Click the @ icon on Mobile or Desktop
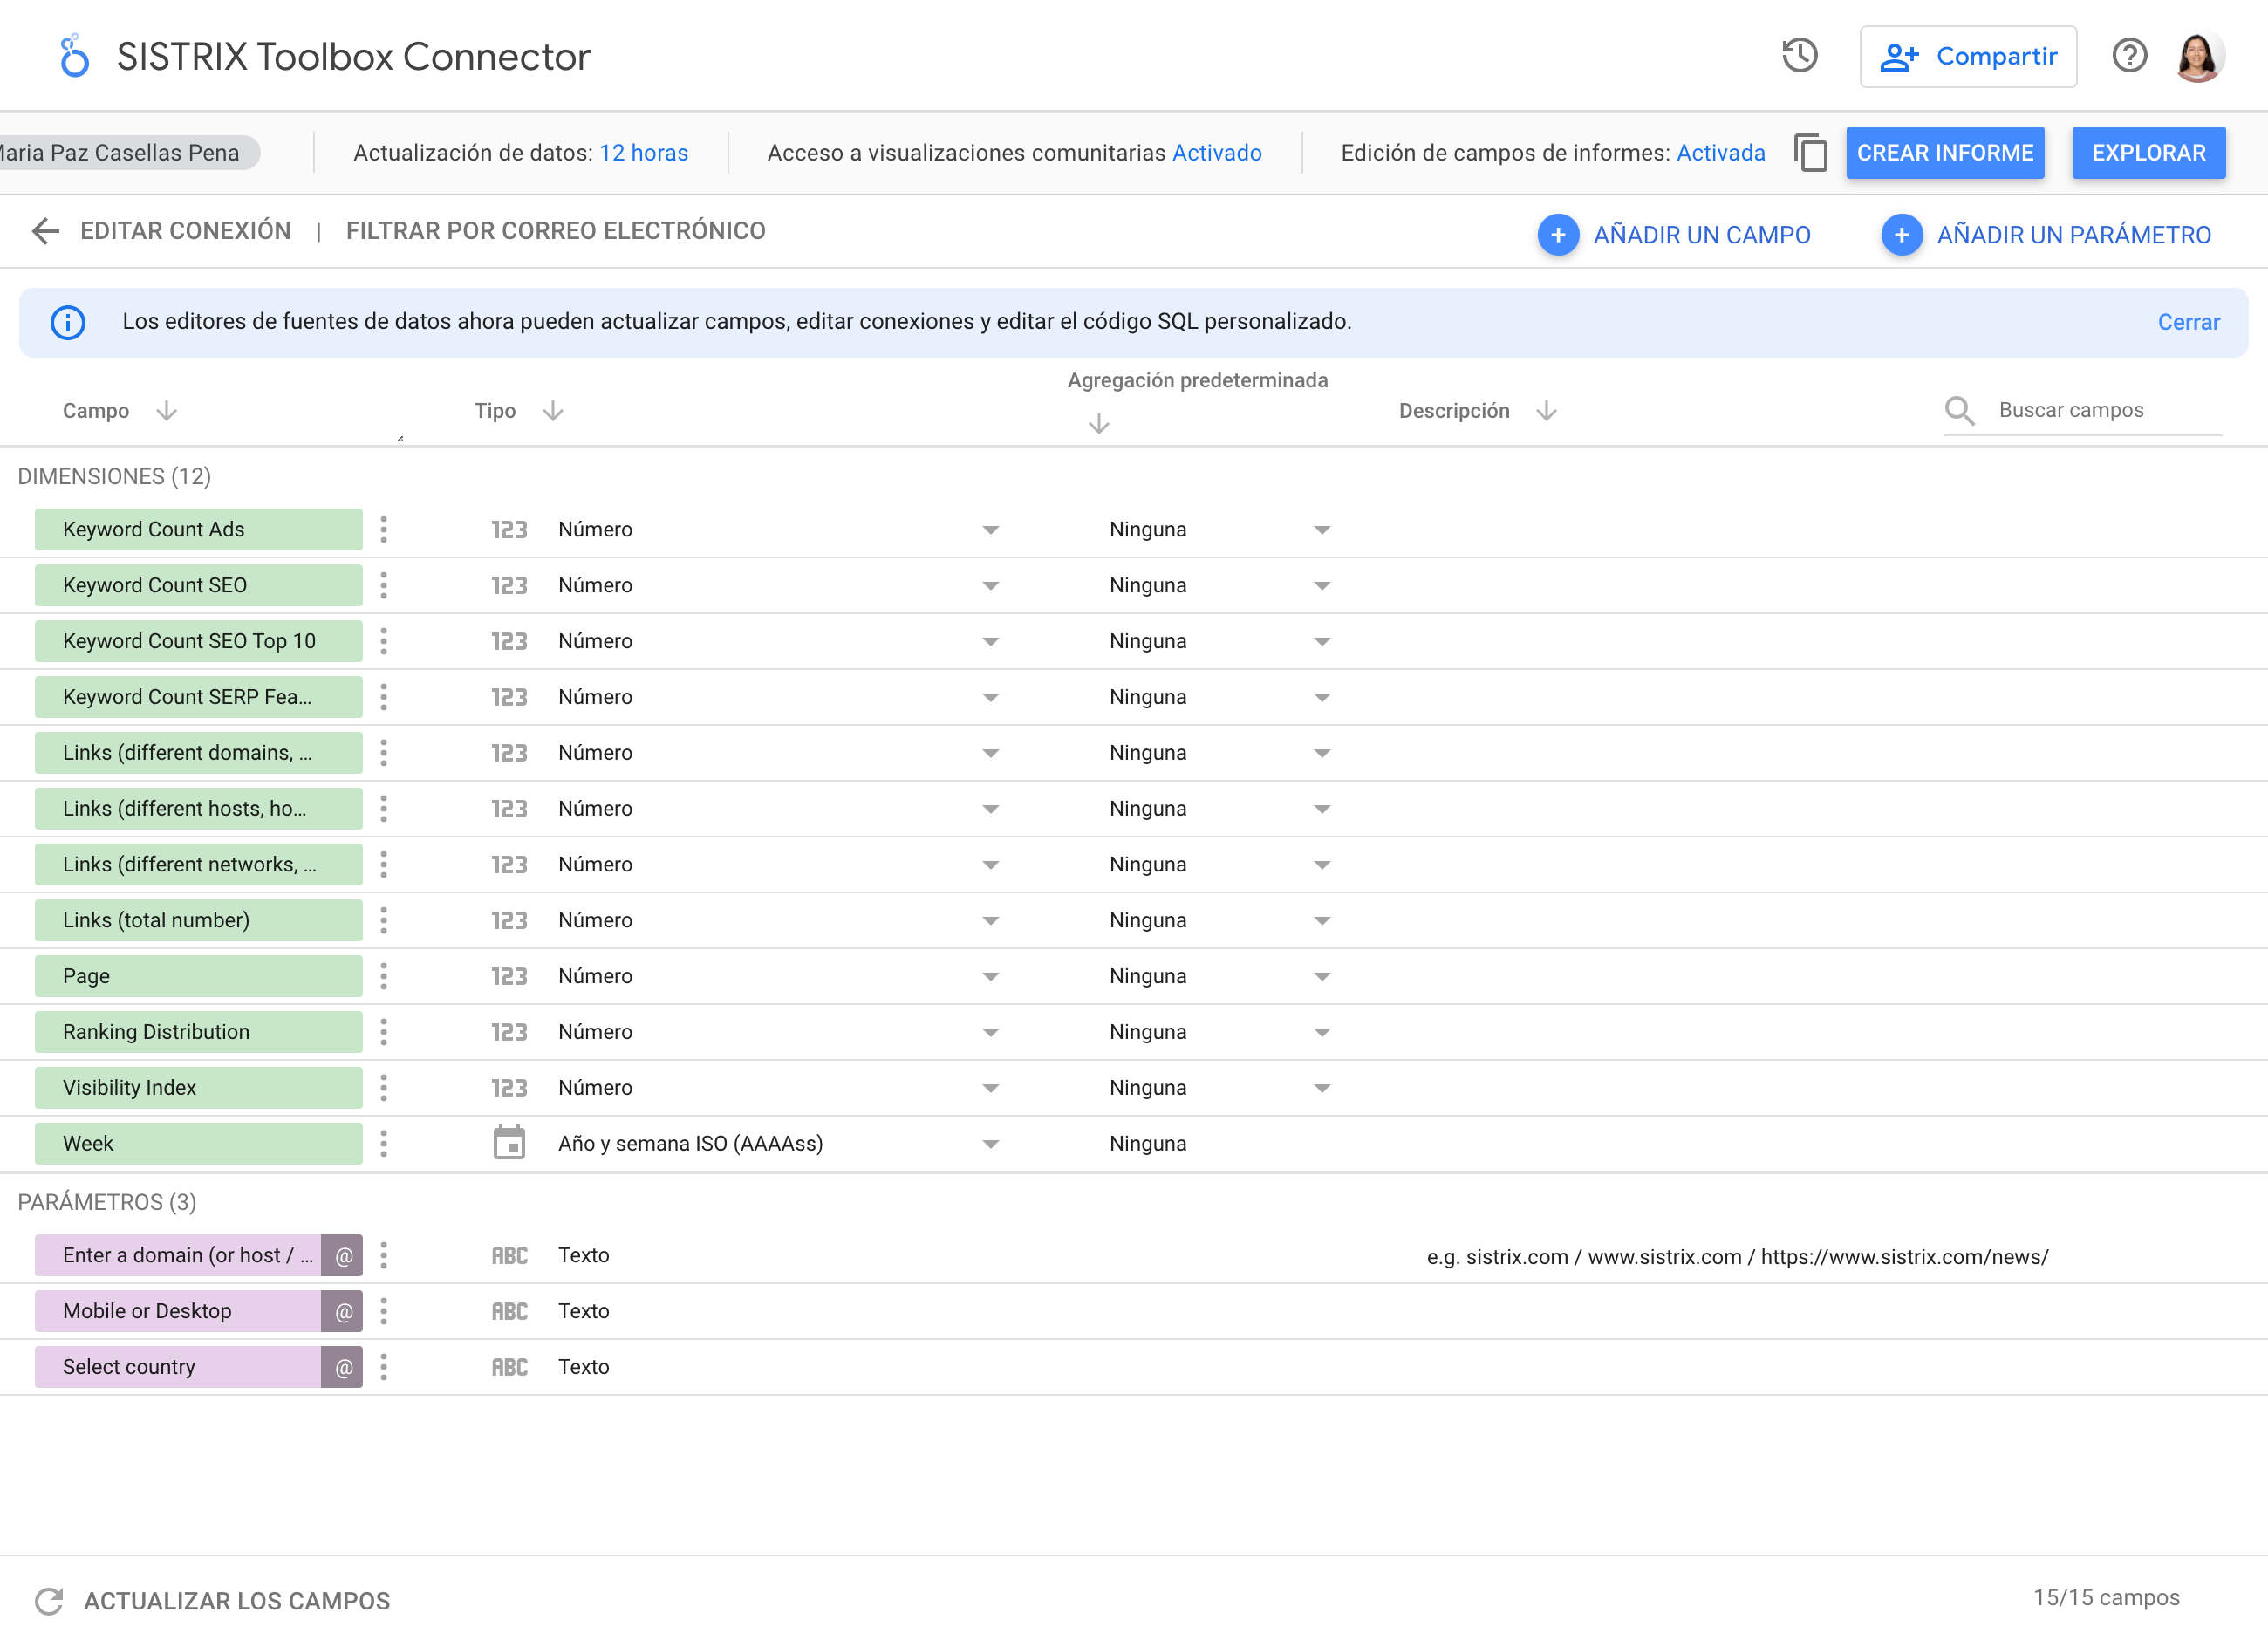Image resolution: width=2268 pixels, height=1647 pixels. (343, 1312)
